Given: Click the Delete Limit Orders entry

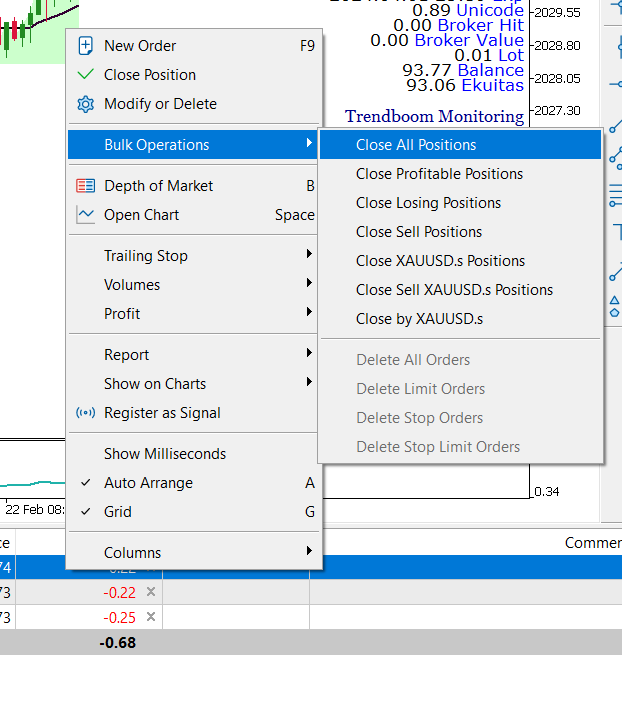Looking at the screenshot, I should coord(460,389).
